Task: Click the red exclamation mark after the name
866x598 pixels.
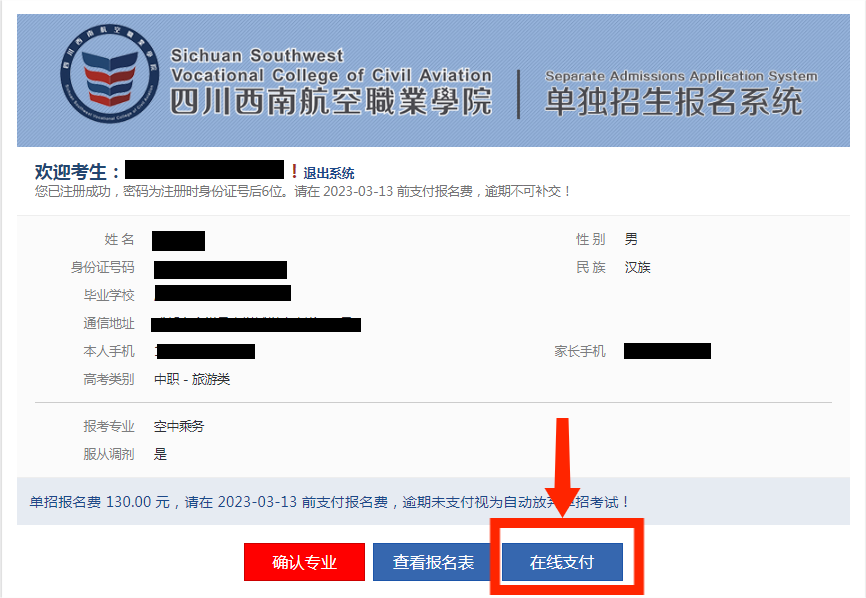Action: [x=294, y=171]
